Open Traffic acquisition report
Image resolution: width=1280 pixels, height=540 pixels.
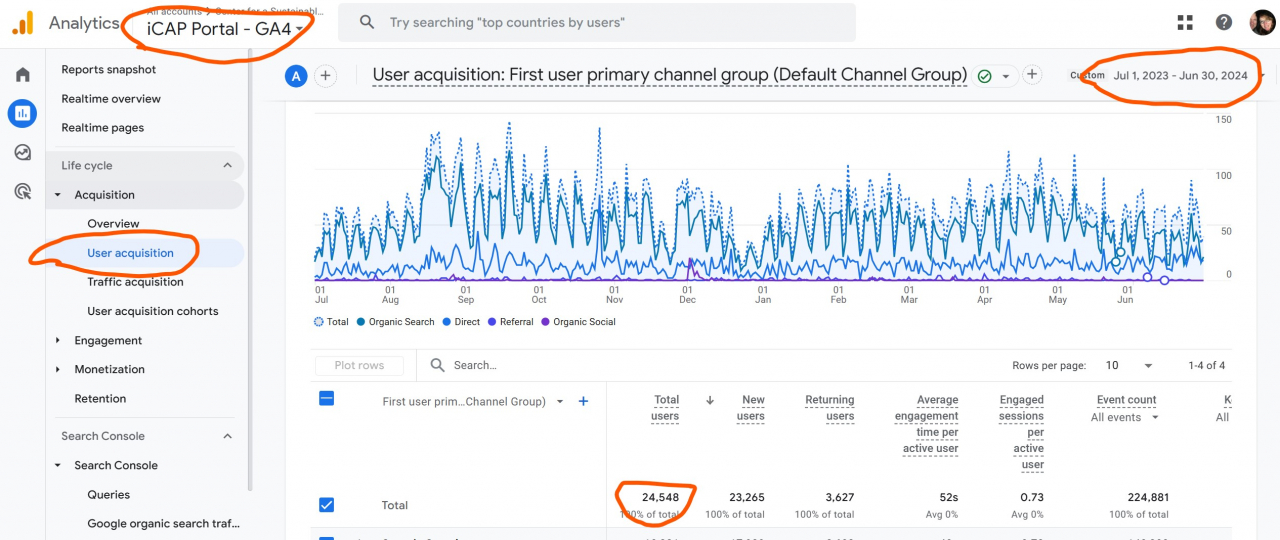click(135, 282)
